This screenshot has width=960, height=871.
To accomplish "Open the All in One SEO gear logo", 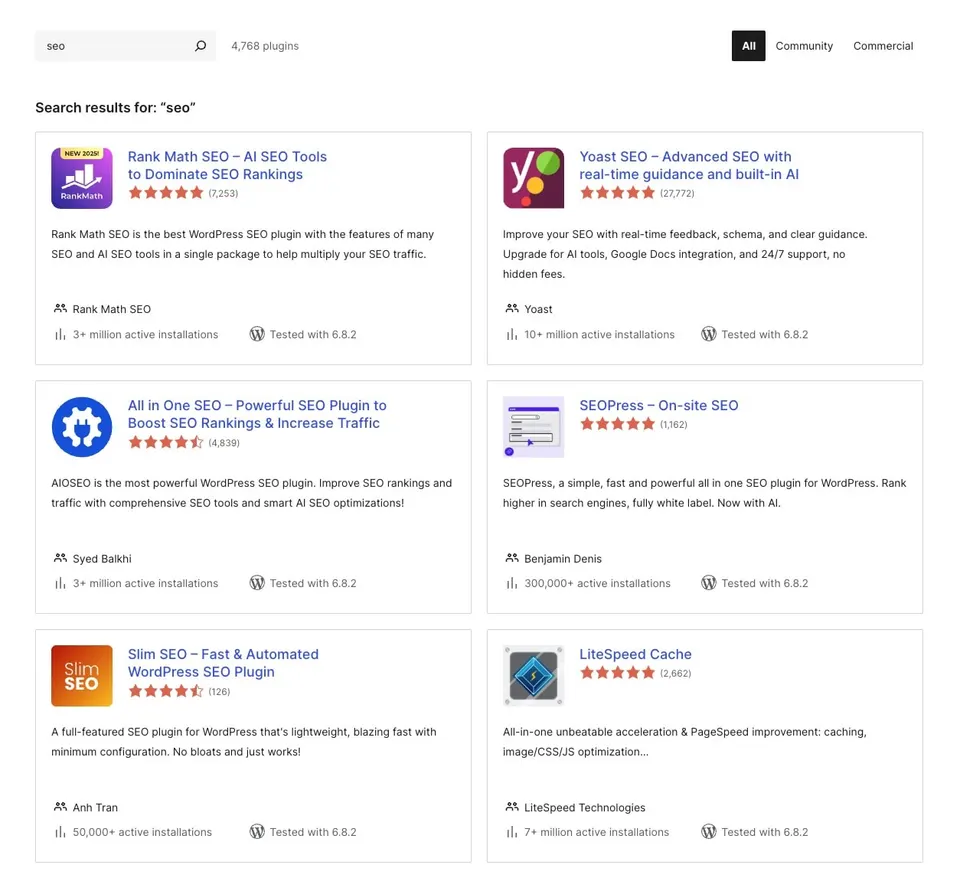I will point(81,427).
